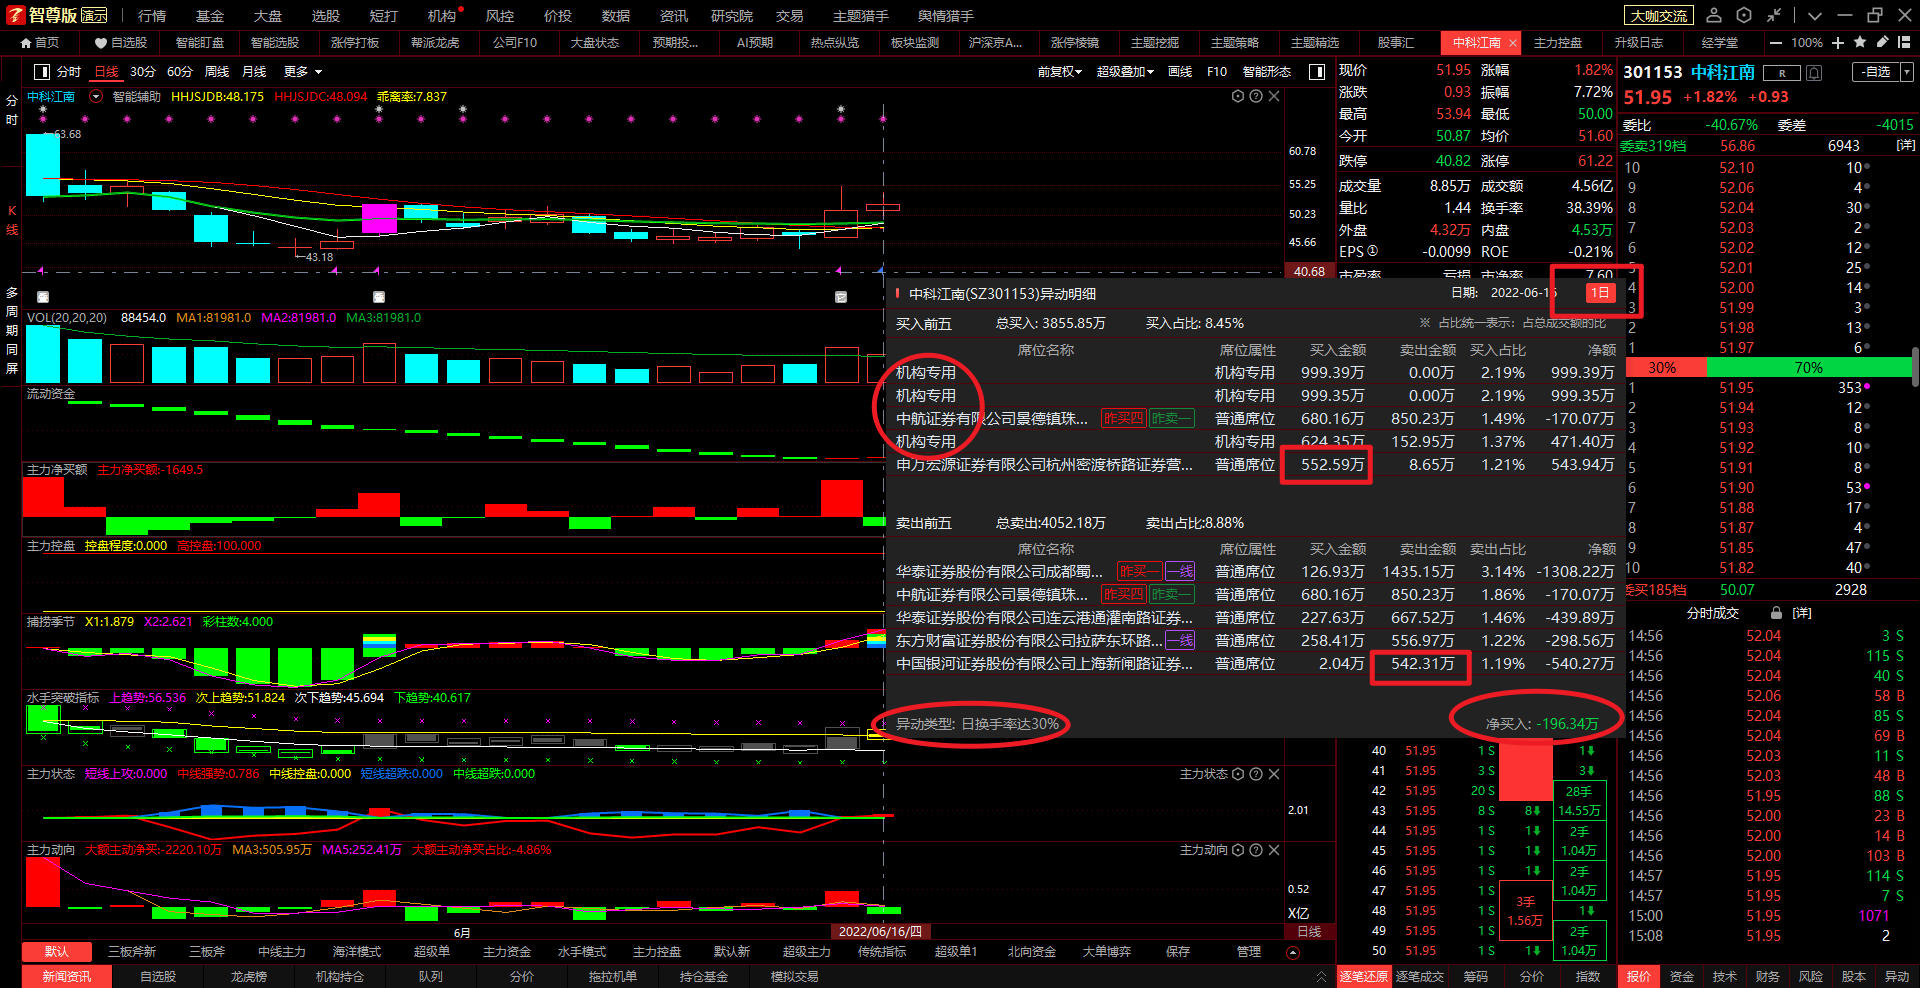Click the 1日 button in 异动明细

point(1600,293)
